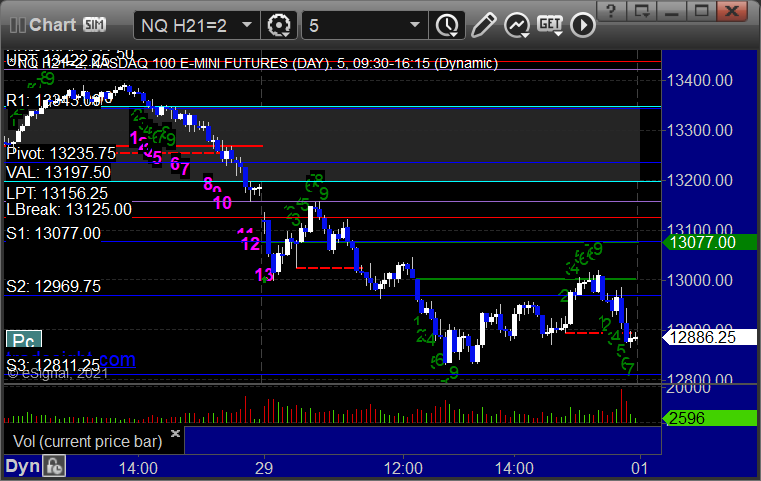The height and width of the screenshot is (481, 761).
Task: Maximize the chart window
Action: 702,10
